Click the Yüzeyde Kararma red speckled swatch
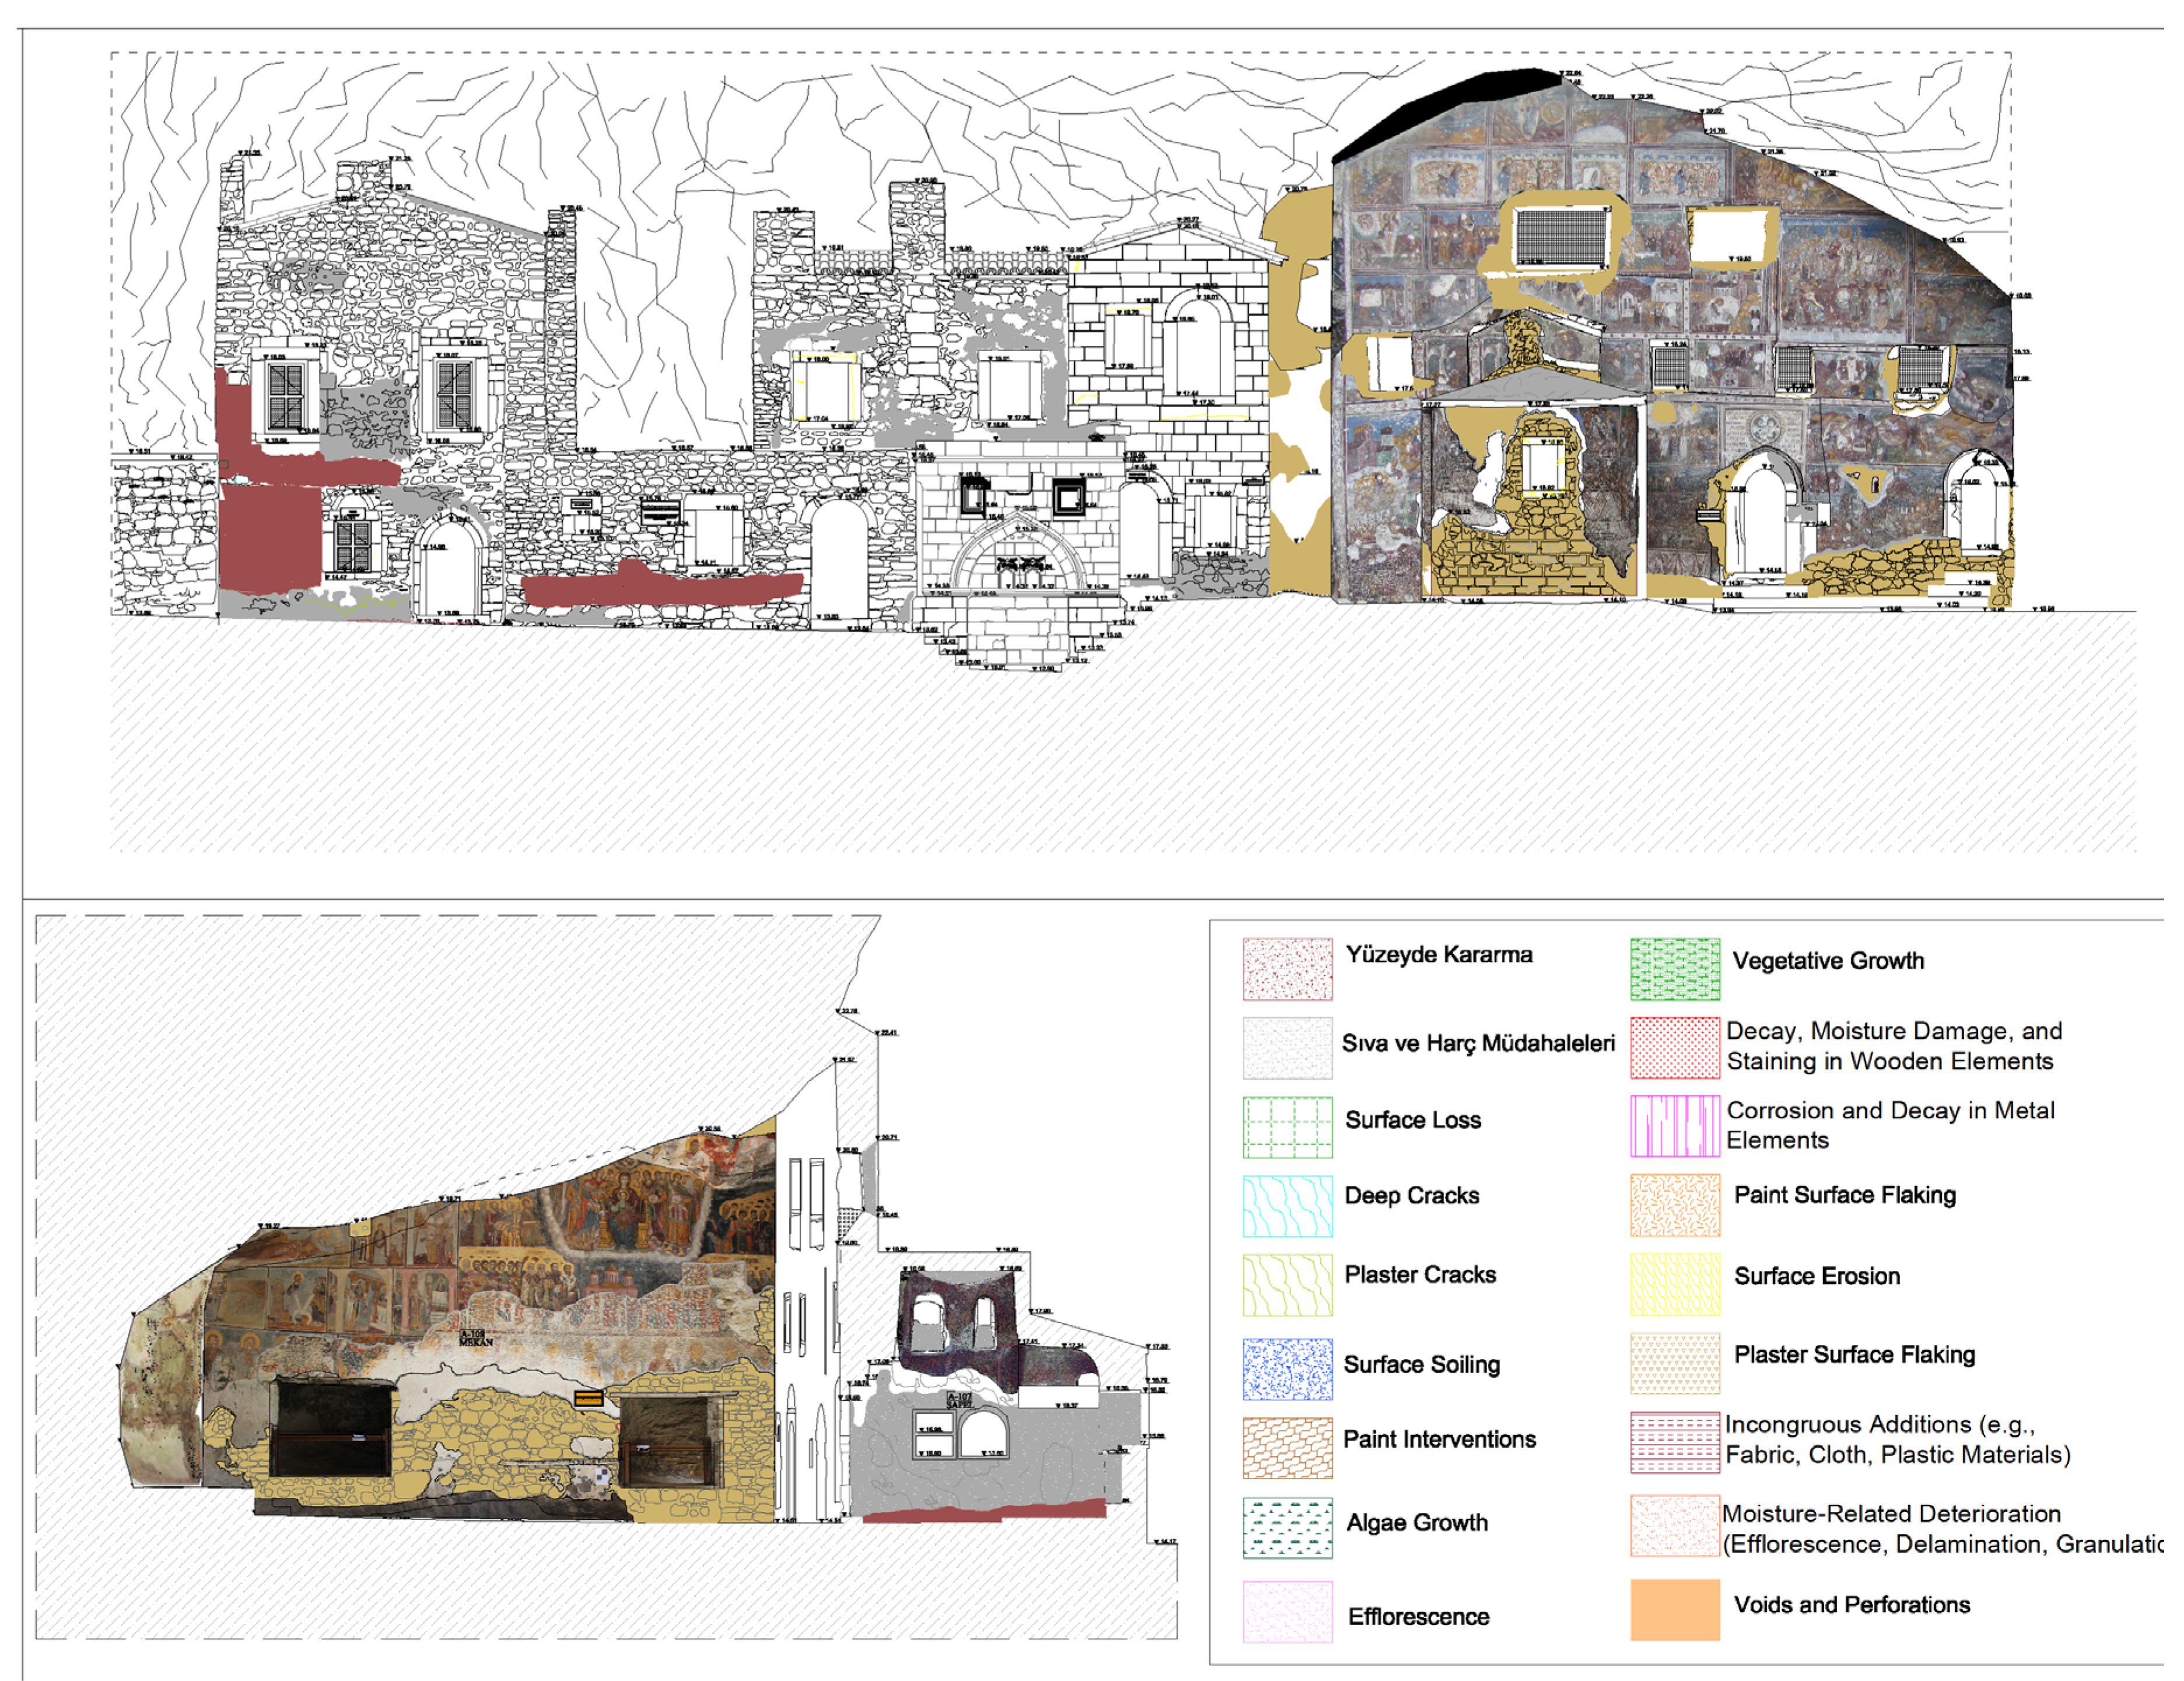 coord(1287,968)
